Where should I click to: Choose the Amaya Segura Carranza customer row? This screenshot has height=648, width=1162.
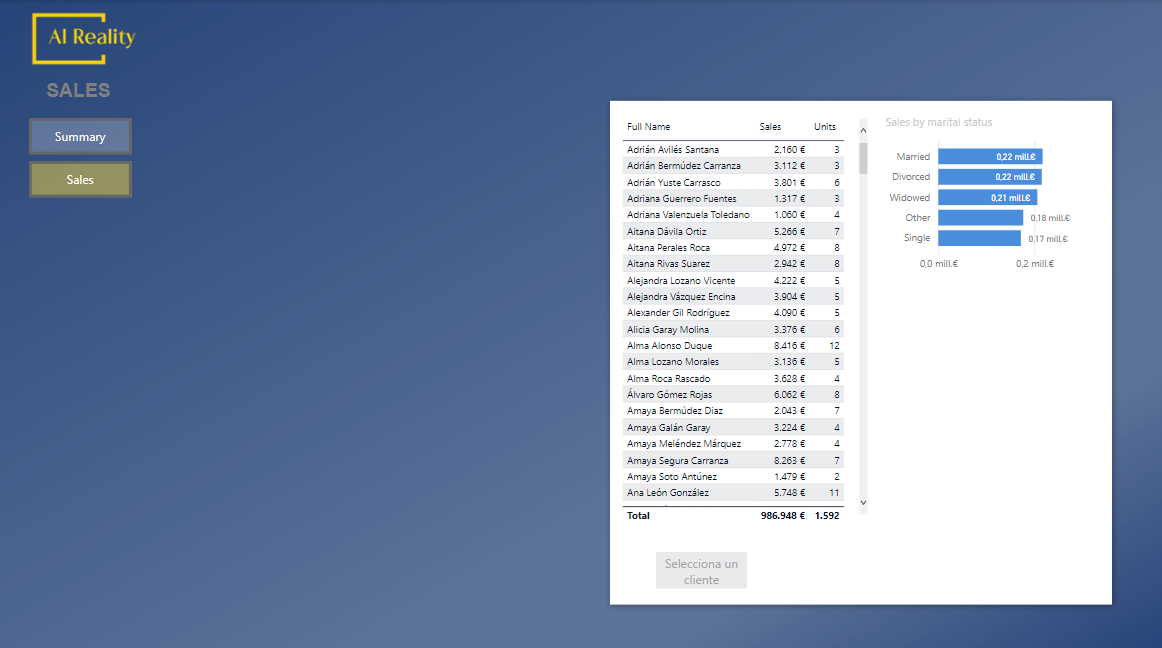tap(678, 461)
